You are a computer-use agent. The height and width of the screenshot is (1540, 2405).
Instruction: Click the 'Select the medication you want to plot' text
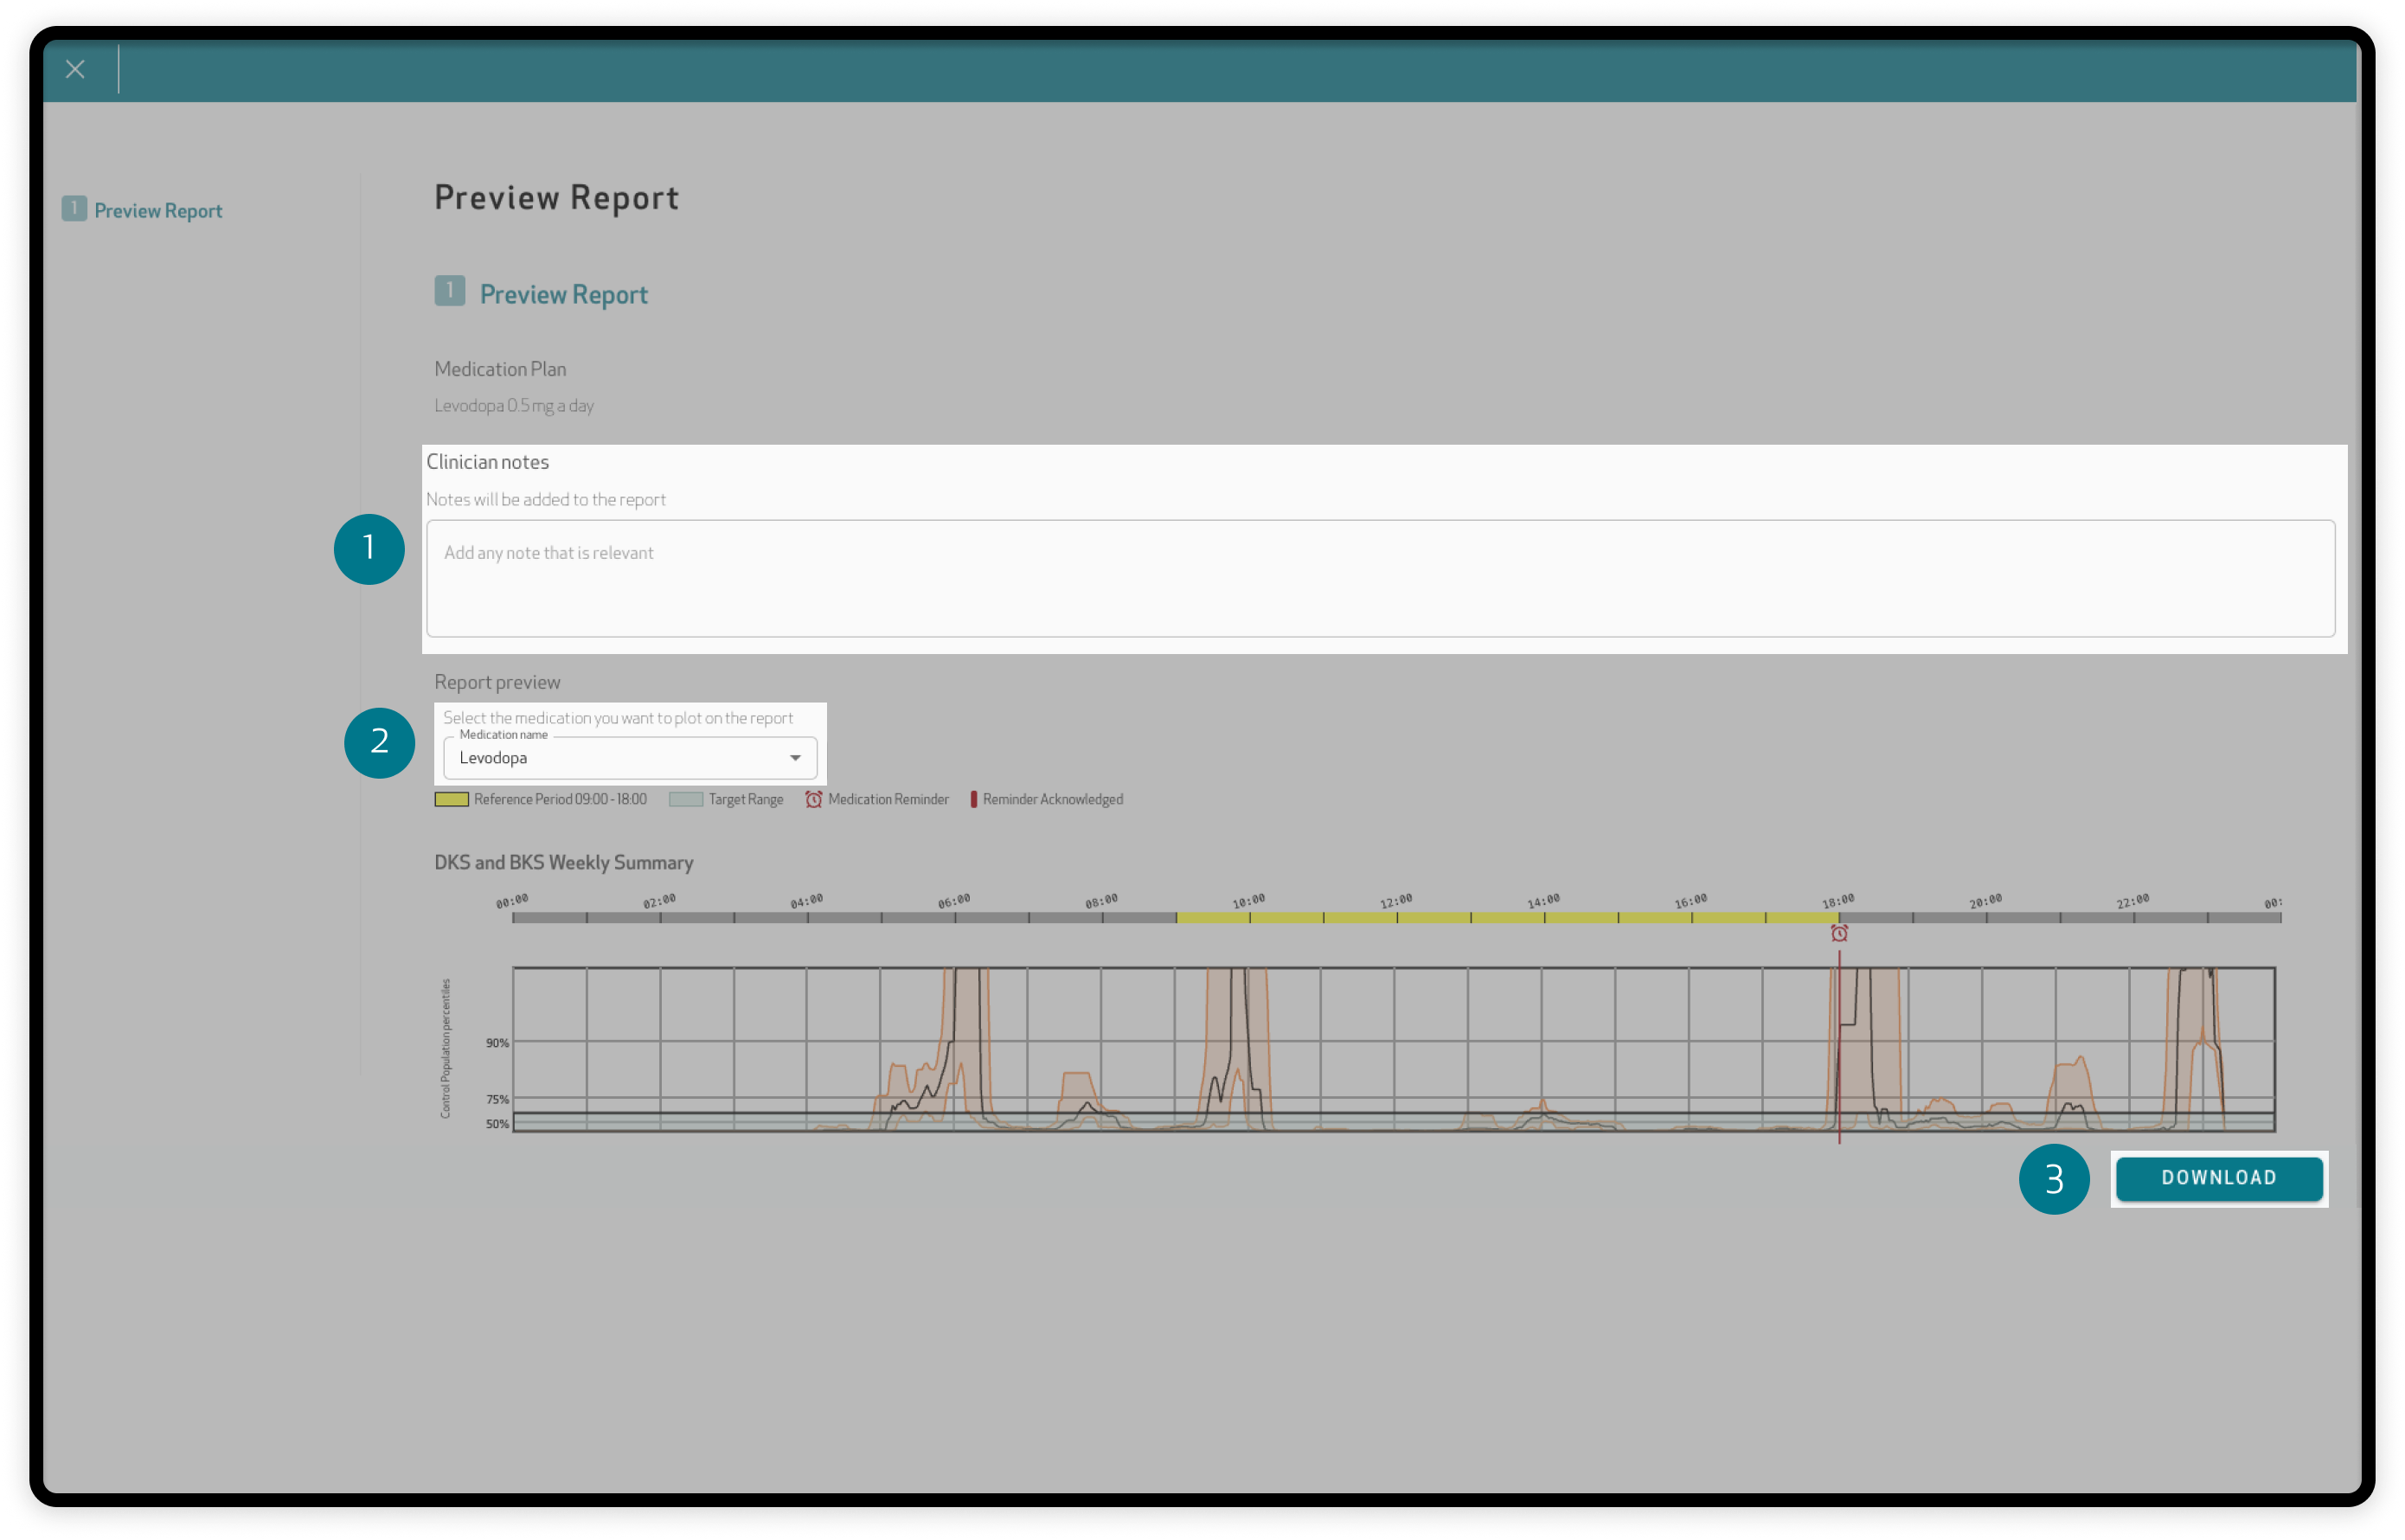click(x=618, y=718)
